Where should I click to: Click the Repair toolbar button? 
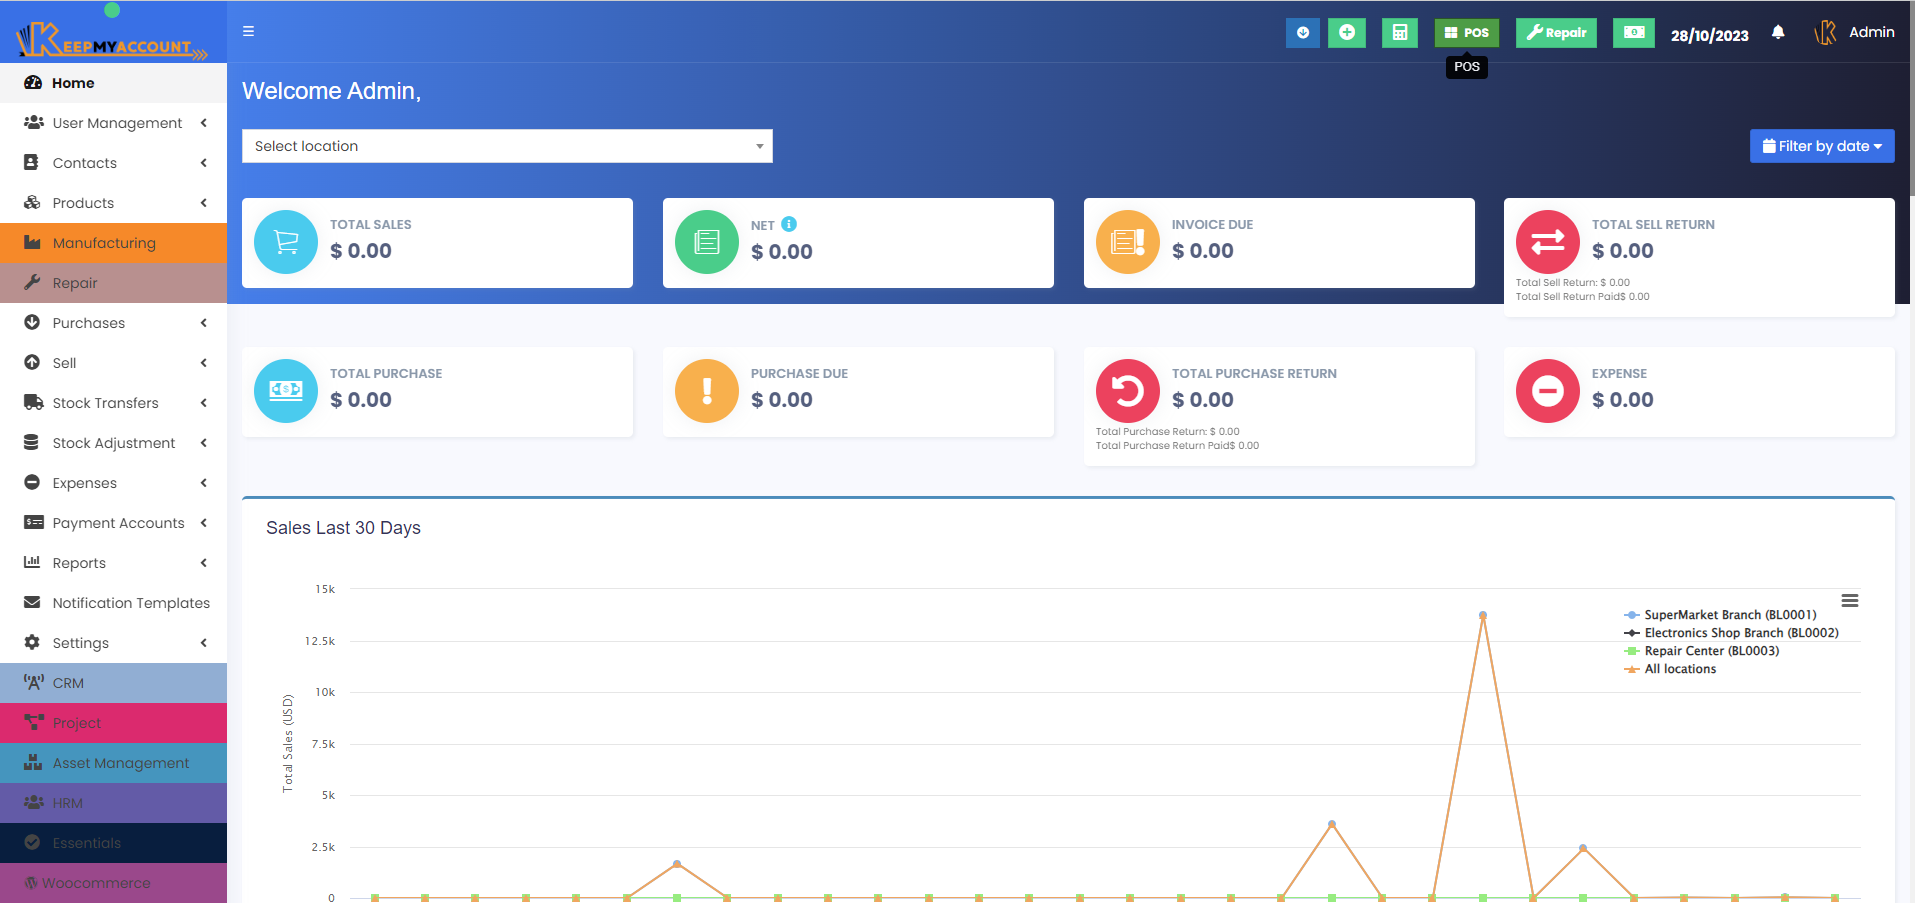coord(1556,32)
